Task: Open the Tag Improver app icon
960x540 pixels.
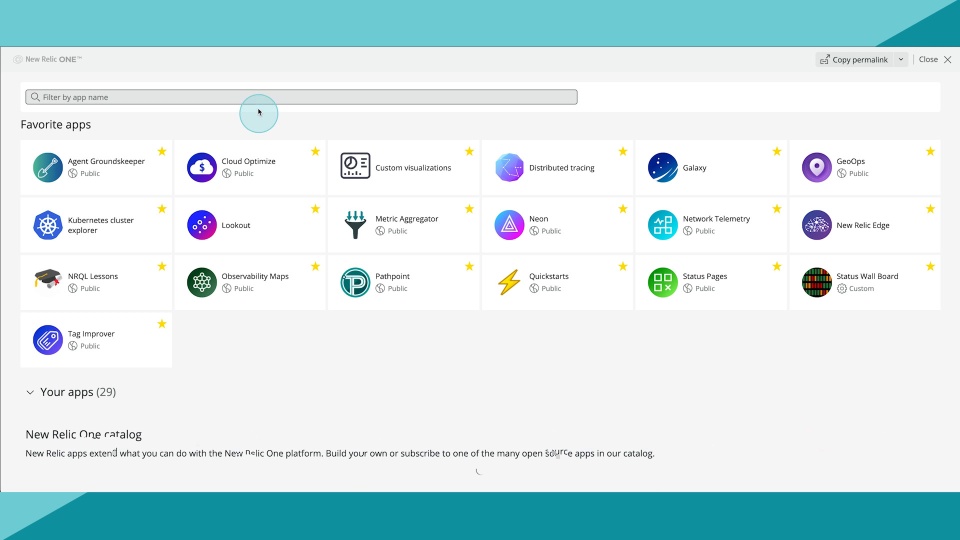Action: (48, 340)
